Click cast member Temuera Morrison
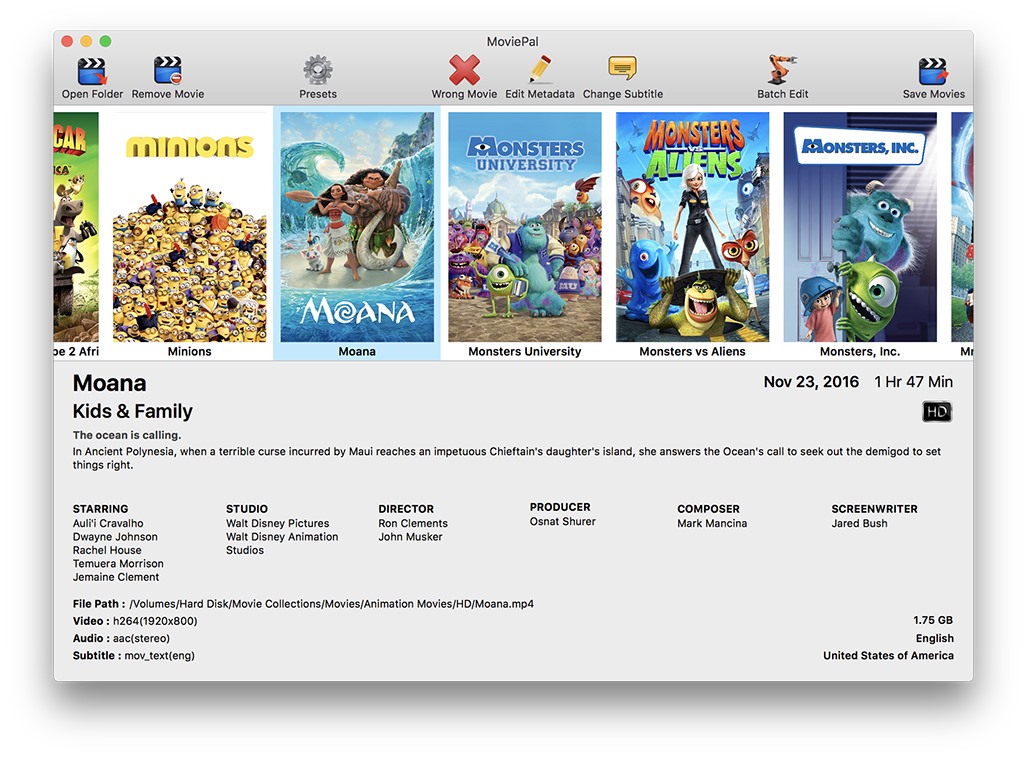This screenshot has height=758, width=1027. click(x=118, y=563)
